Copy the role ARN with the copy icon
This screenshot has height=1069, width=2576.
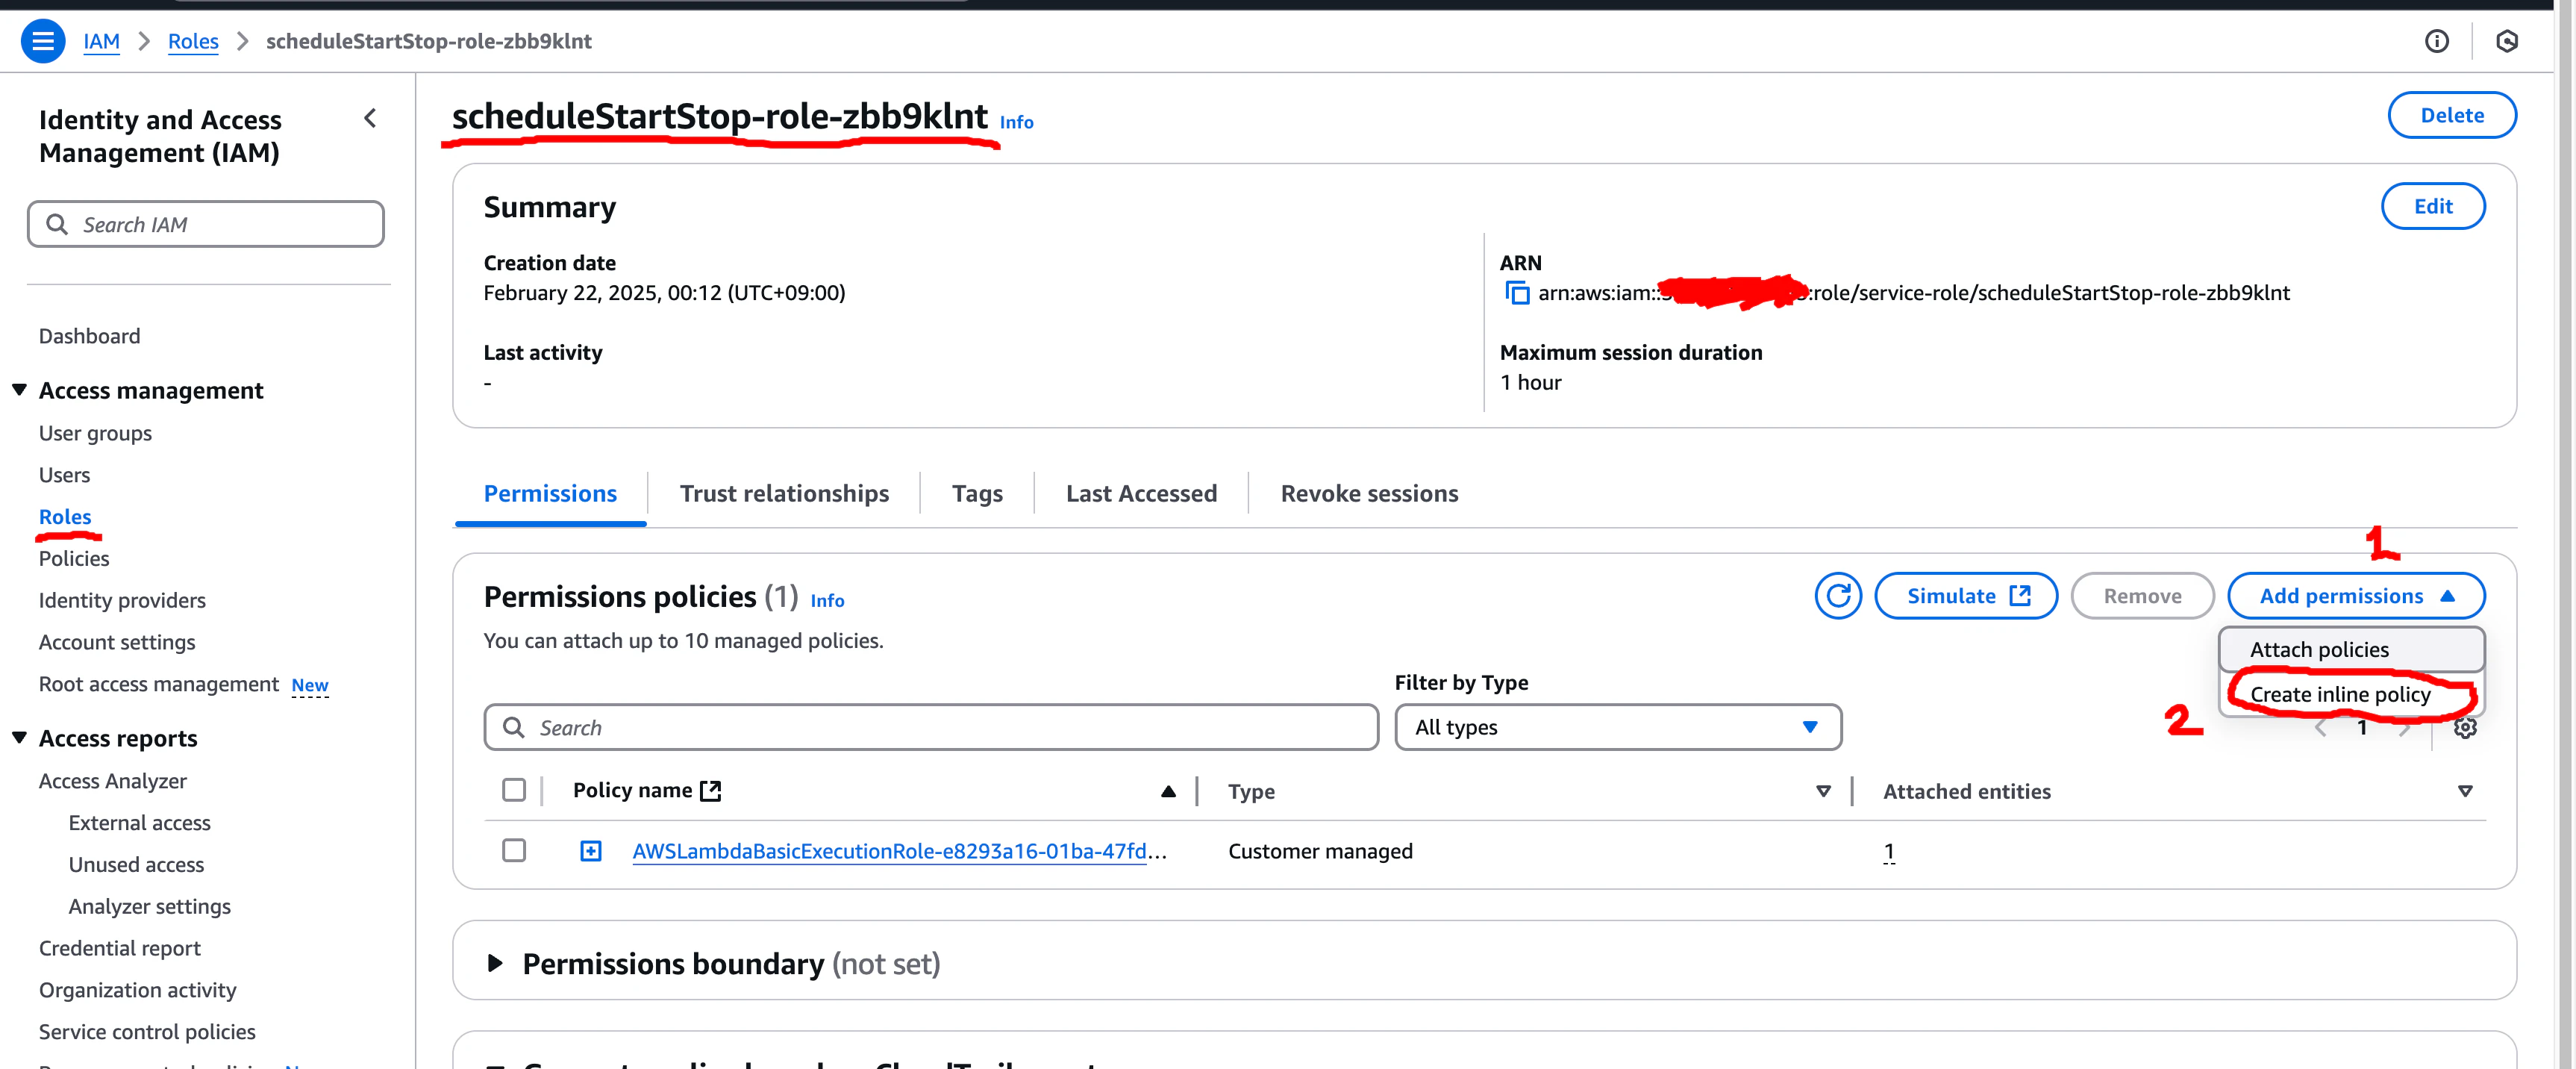click(x=1517, y=293)
